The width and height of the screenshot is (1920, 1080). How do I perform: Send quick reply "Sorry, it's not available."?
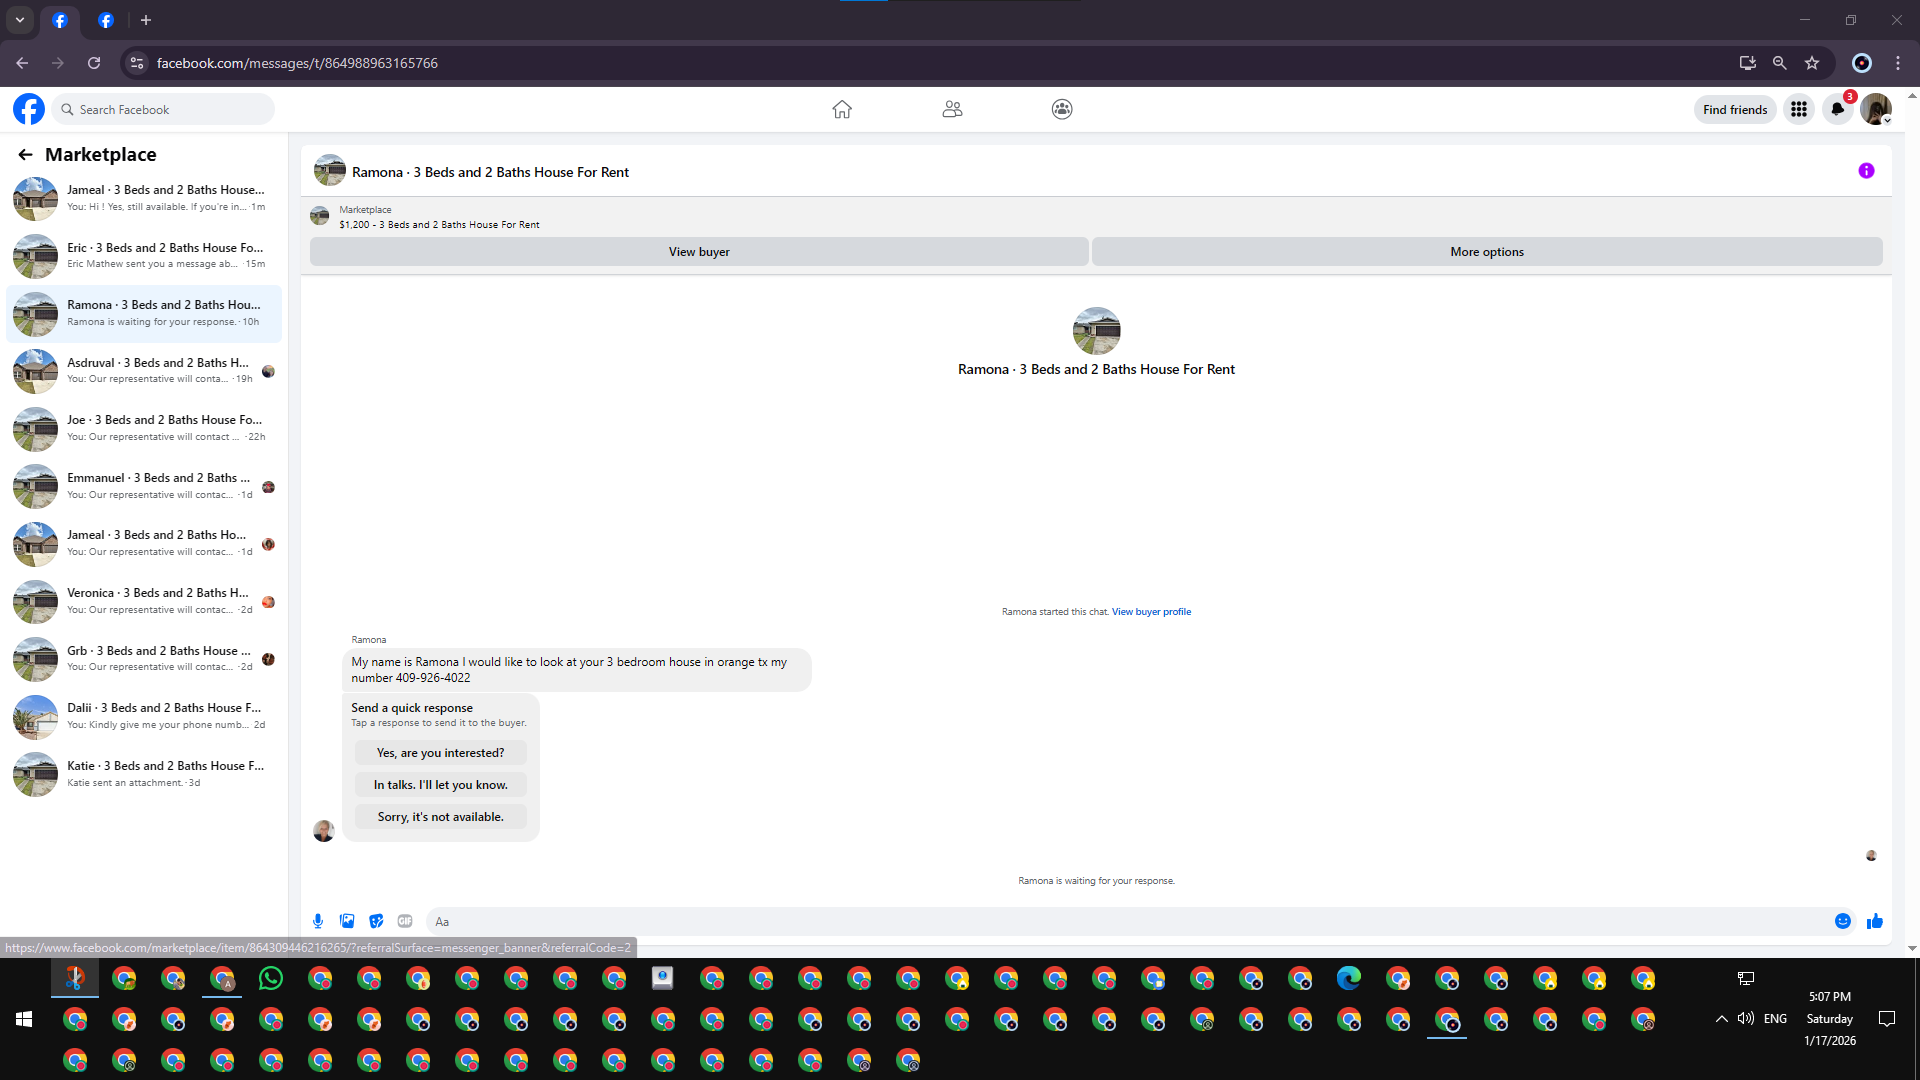coord(440,817)
